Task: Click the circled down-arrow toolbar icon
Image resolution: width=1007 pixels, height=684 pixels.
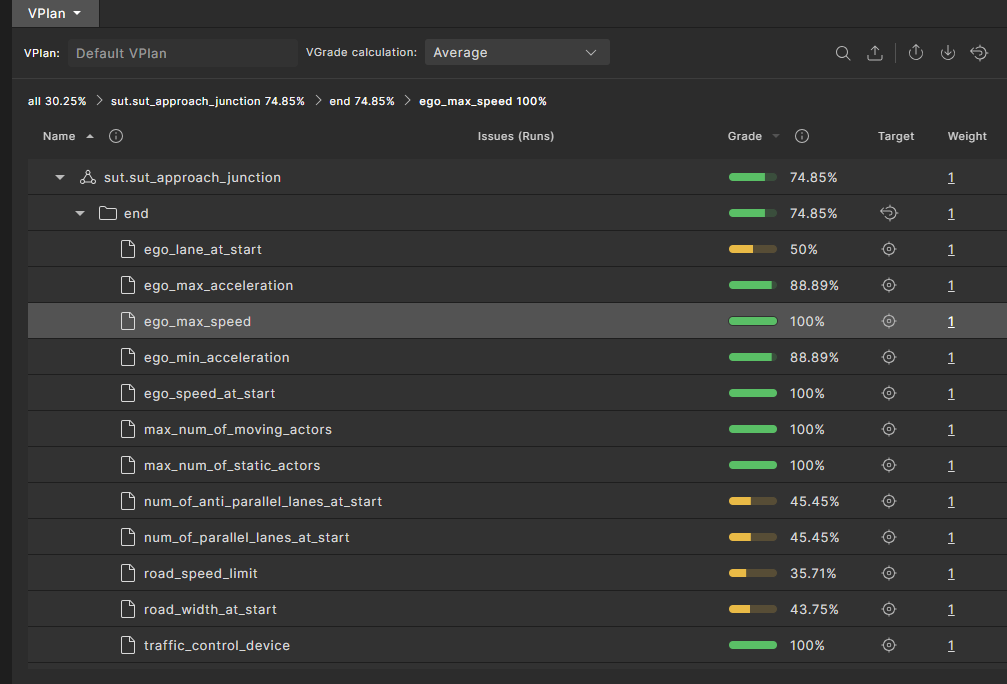Action: 948,53
